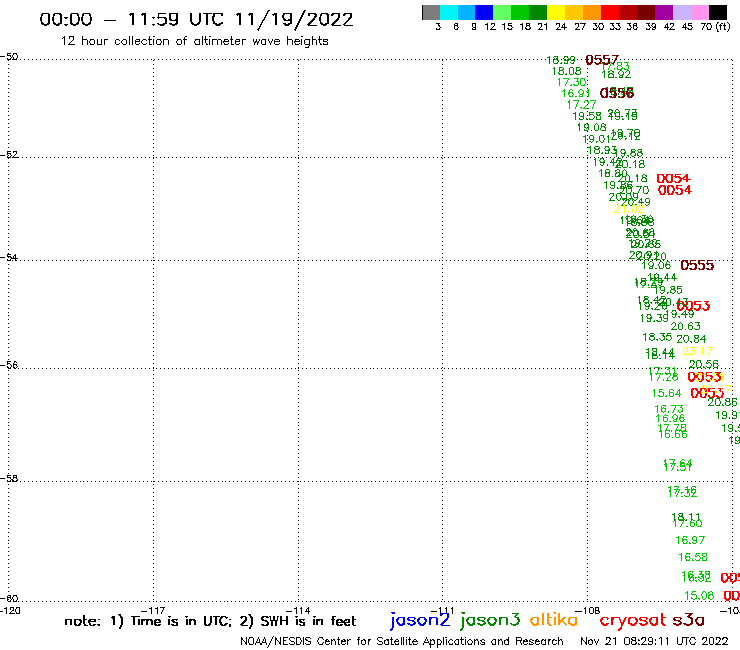The image size is (740, 650).
Task: Click the timestamp 'Nov 21 08:29:11 UTC 2022'
Action: click(x=654, y=641)
